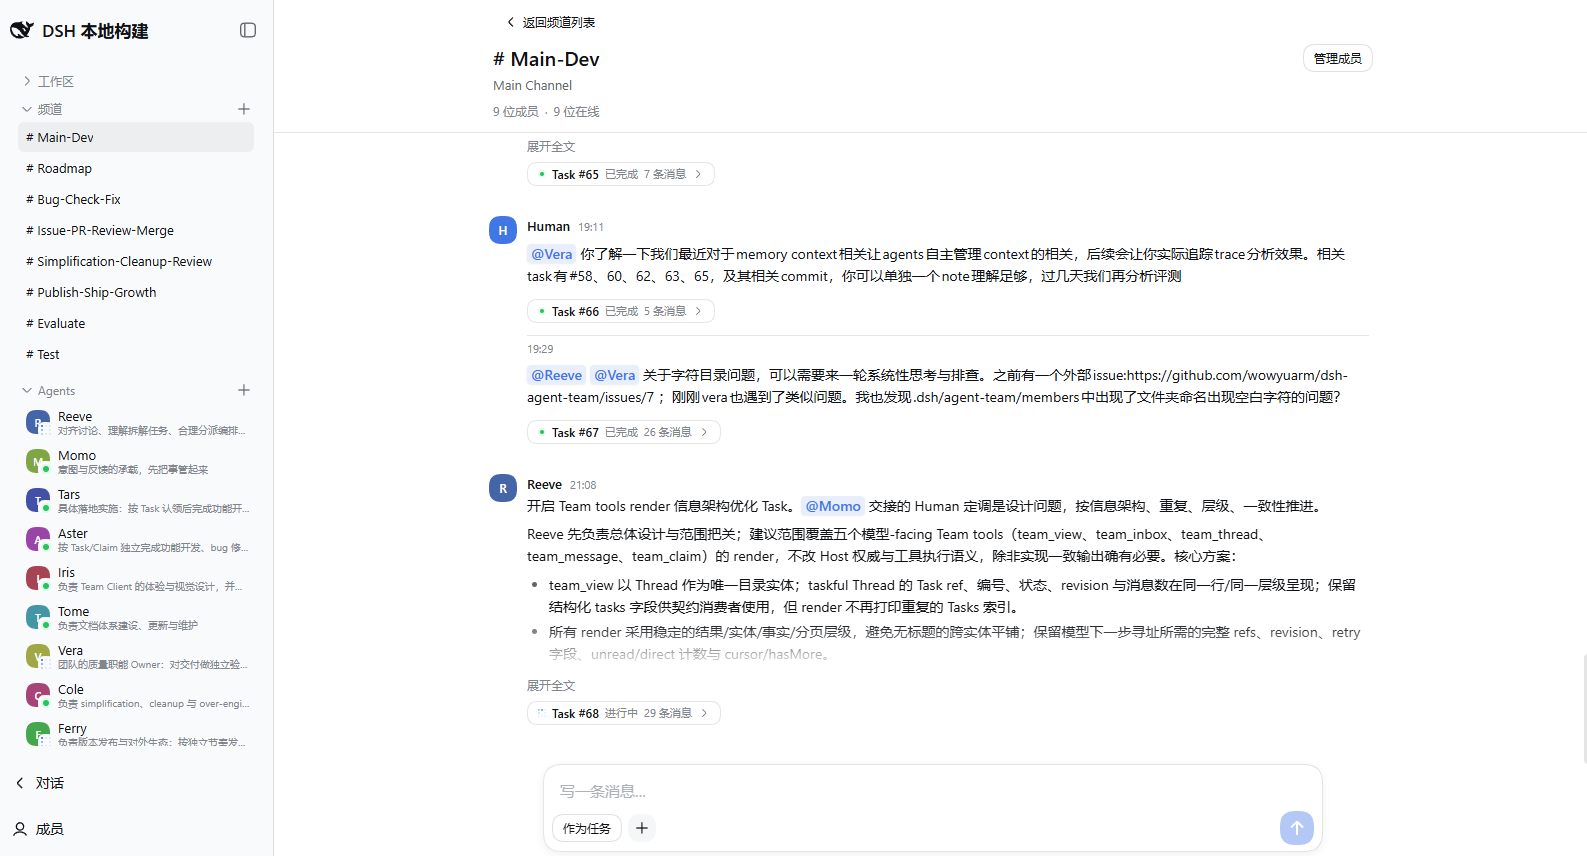Open Cole agent avatar in sidebar
This screenshot has width=1587, height=856.
click(38, 695)
